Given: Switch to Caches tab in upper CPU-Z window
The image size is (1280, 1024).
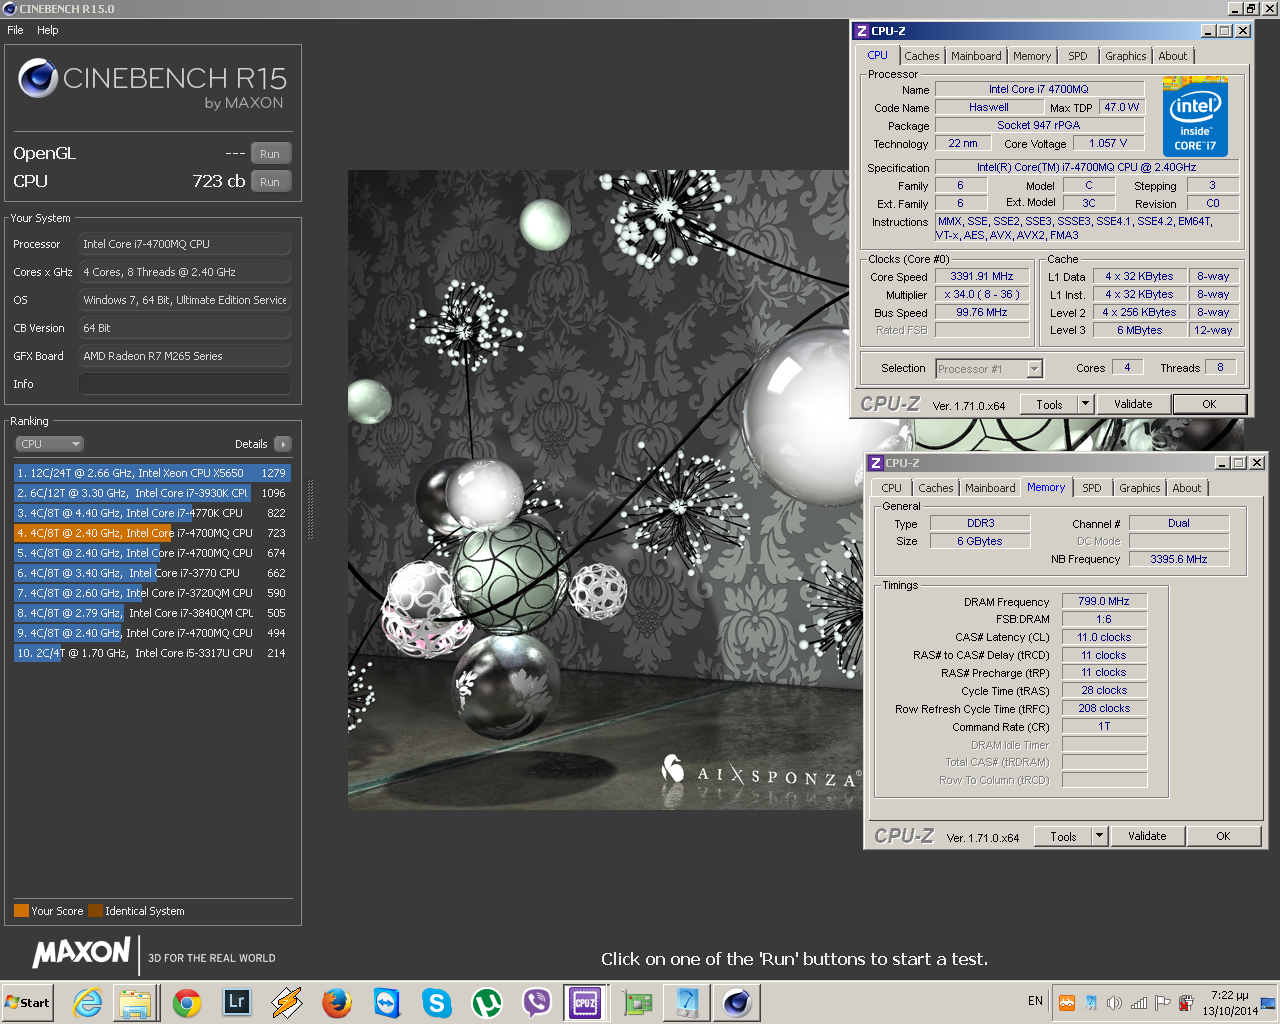Looking at the screenshot, I should tap(921, 56).
